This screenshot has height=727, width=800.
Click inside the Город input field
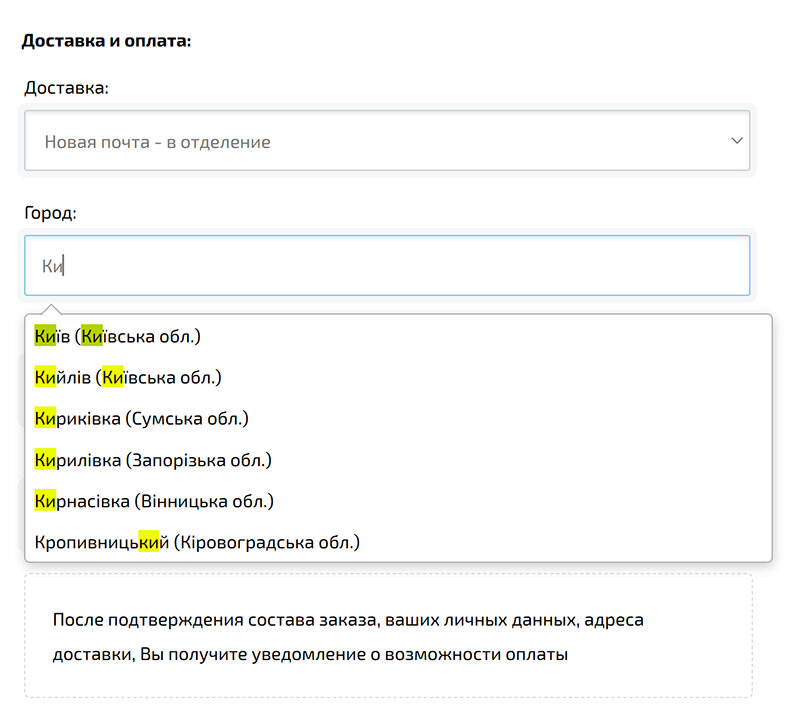point(300,264)
